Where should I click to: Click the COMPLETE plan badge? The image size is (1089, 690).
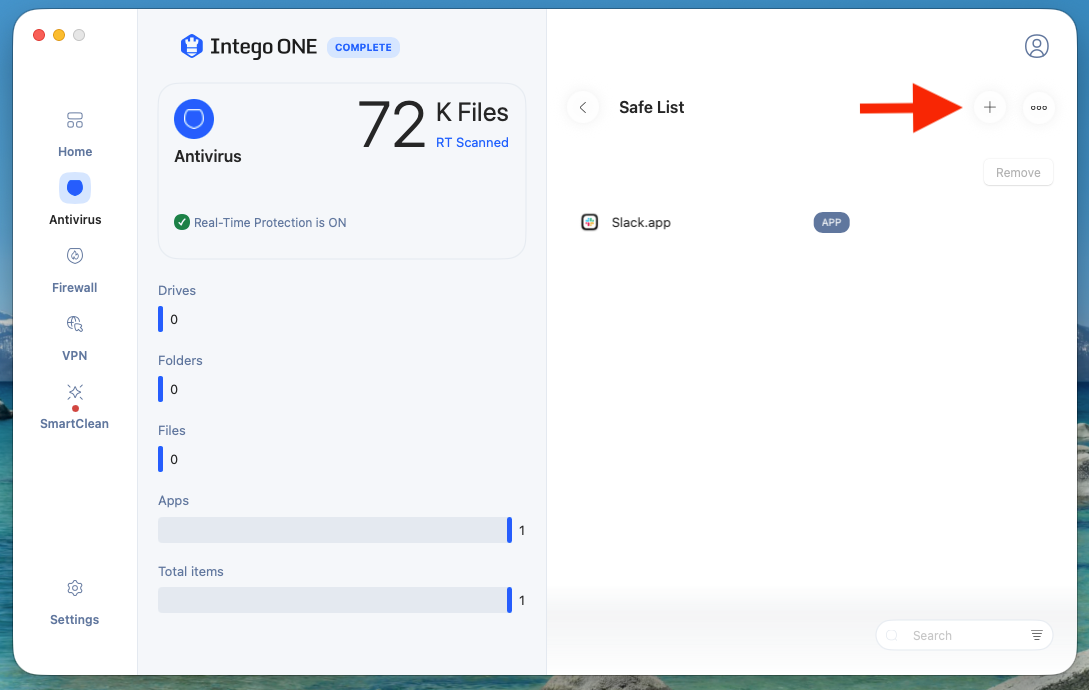[x=363, y=47]
